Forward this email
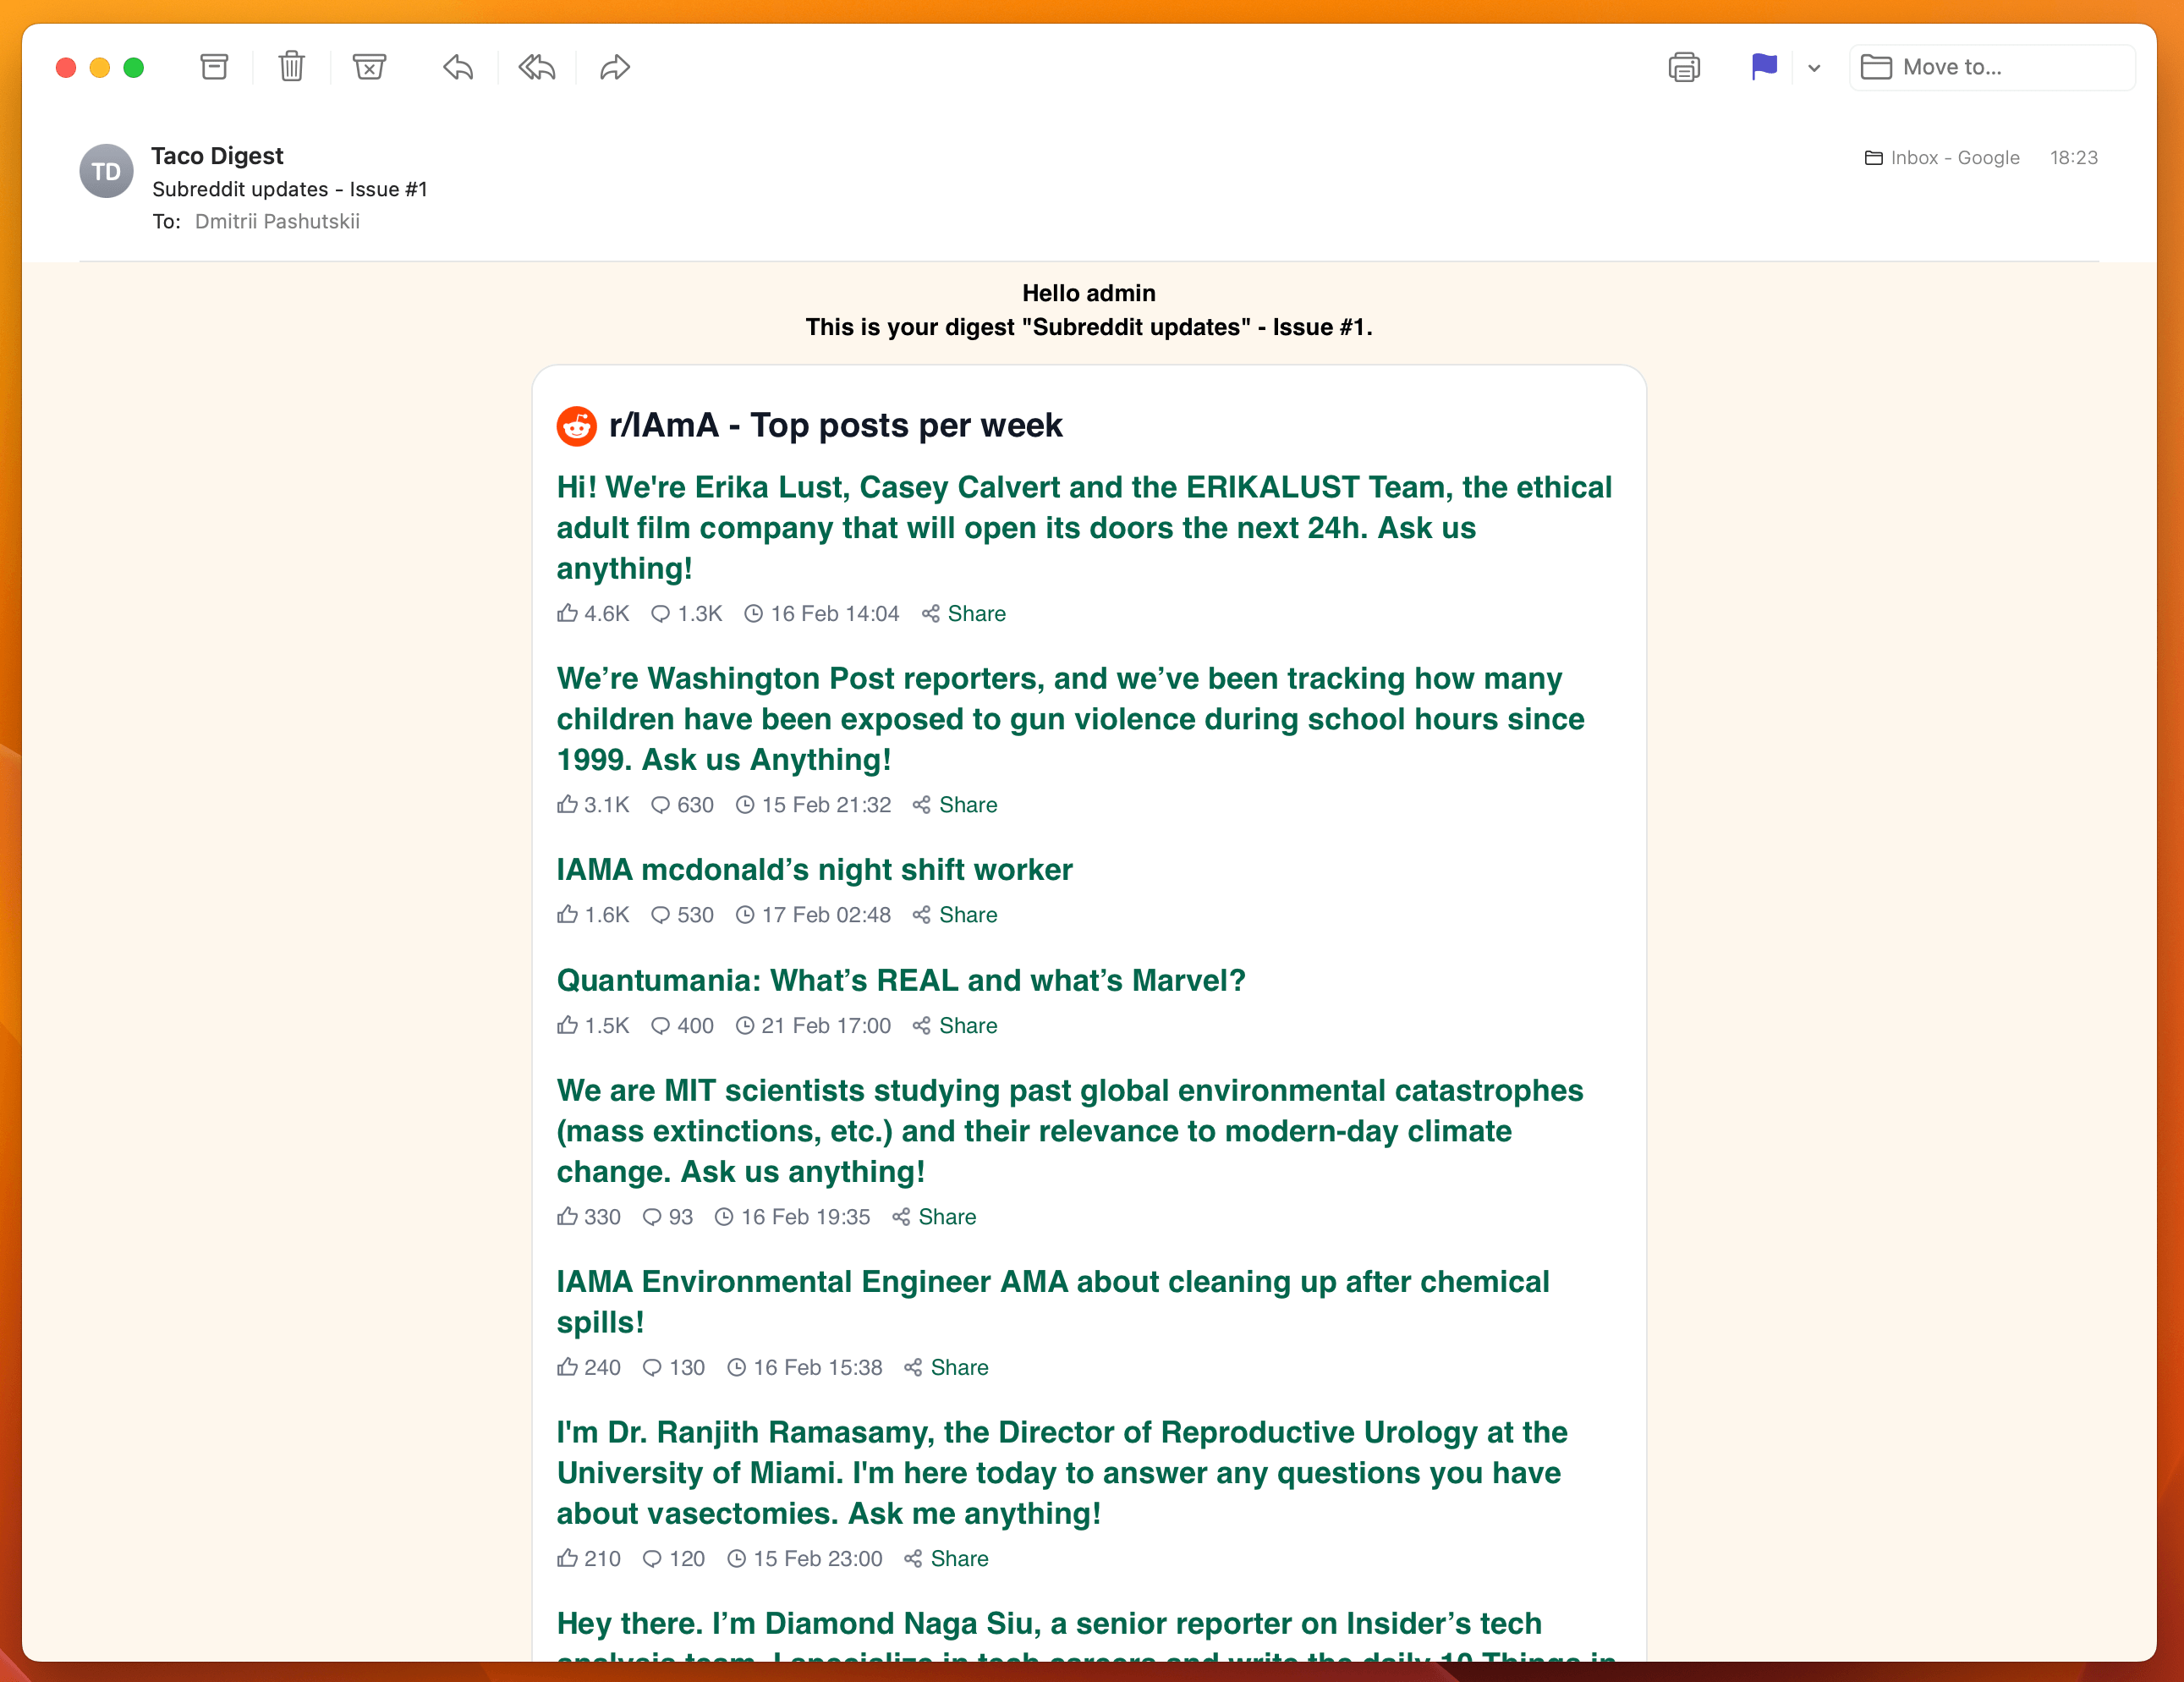 [x=614, y=67]
